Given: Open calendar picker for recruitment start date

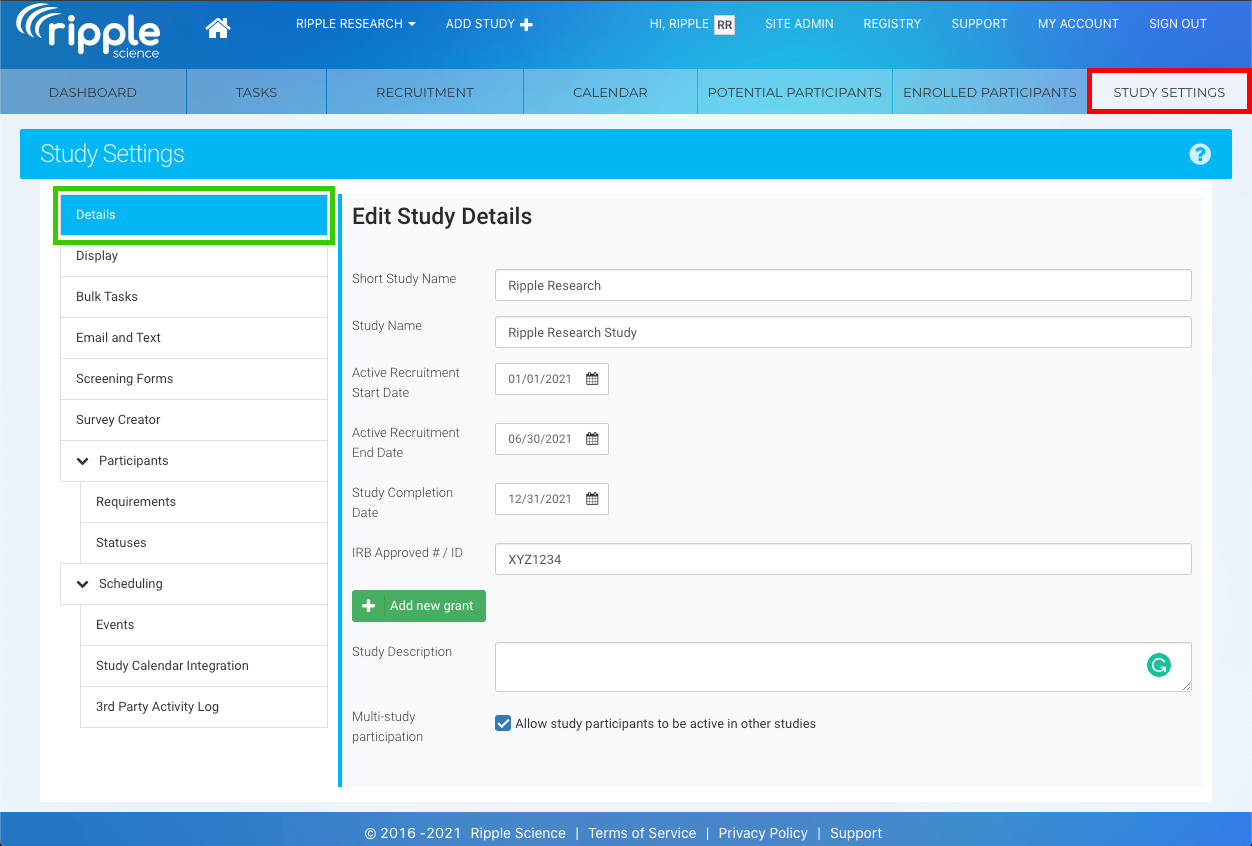Looking at the screenshot, I should [592, 379].
